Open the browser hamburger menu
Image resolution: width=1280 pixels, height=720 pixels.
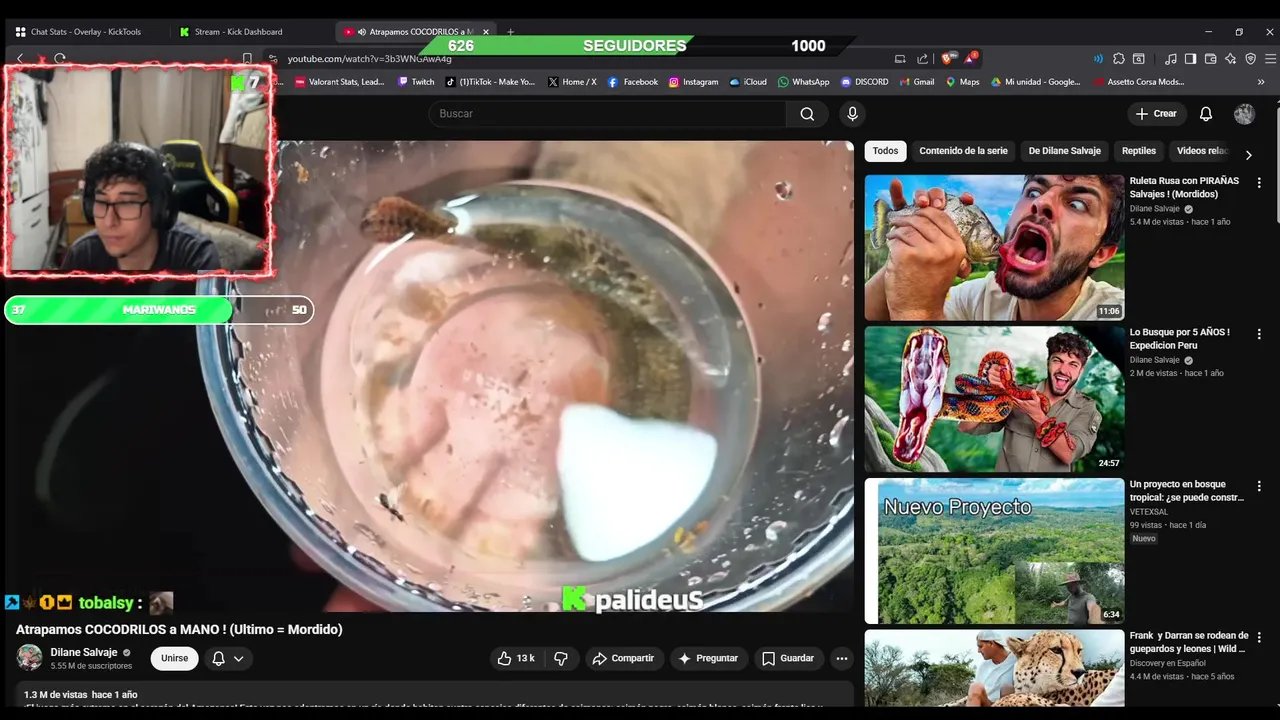tap(1270, 59)
